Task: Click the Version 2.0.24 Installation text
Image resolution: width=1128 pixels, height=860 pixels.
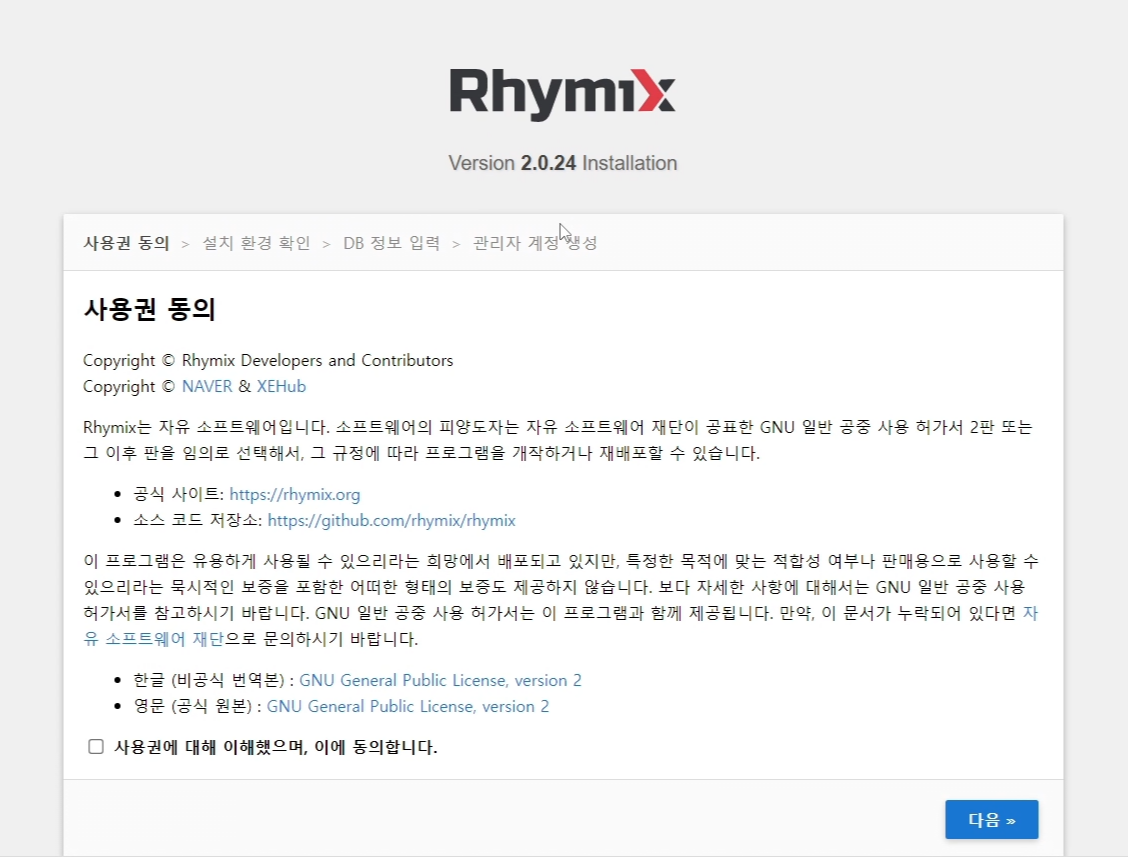Action: pyautogui.click(x=563, y=163)
